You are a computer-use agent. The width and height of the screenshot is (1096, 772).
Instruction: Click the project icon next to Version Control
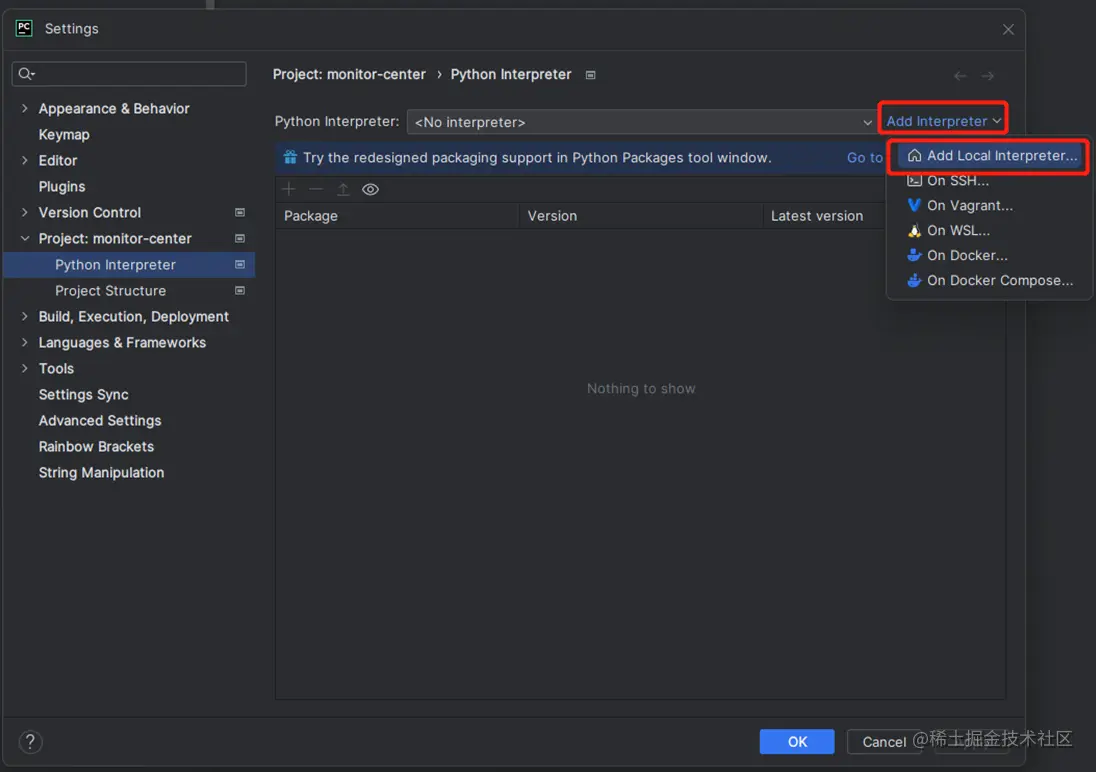tap(240, 213)
